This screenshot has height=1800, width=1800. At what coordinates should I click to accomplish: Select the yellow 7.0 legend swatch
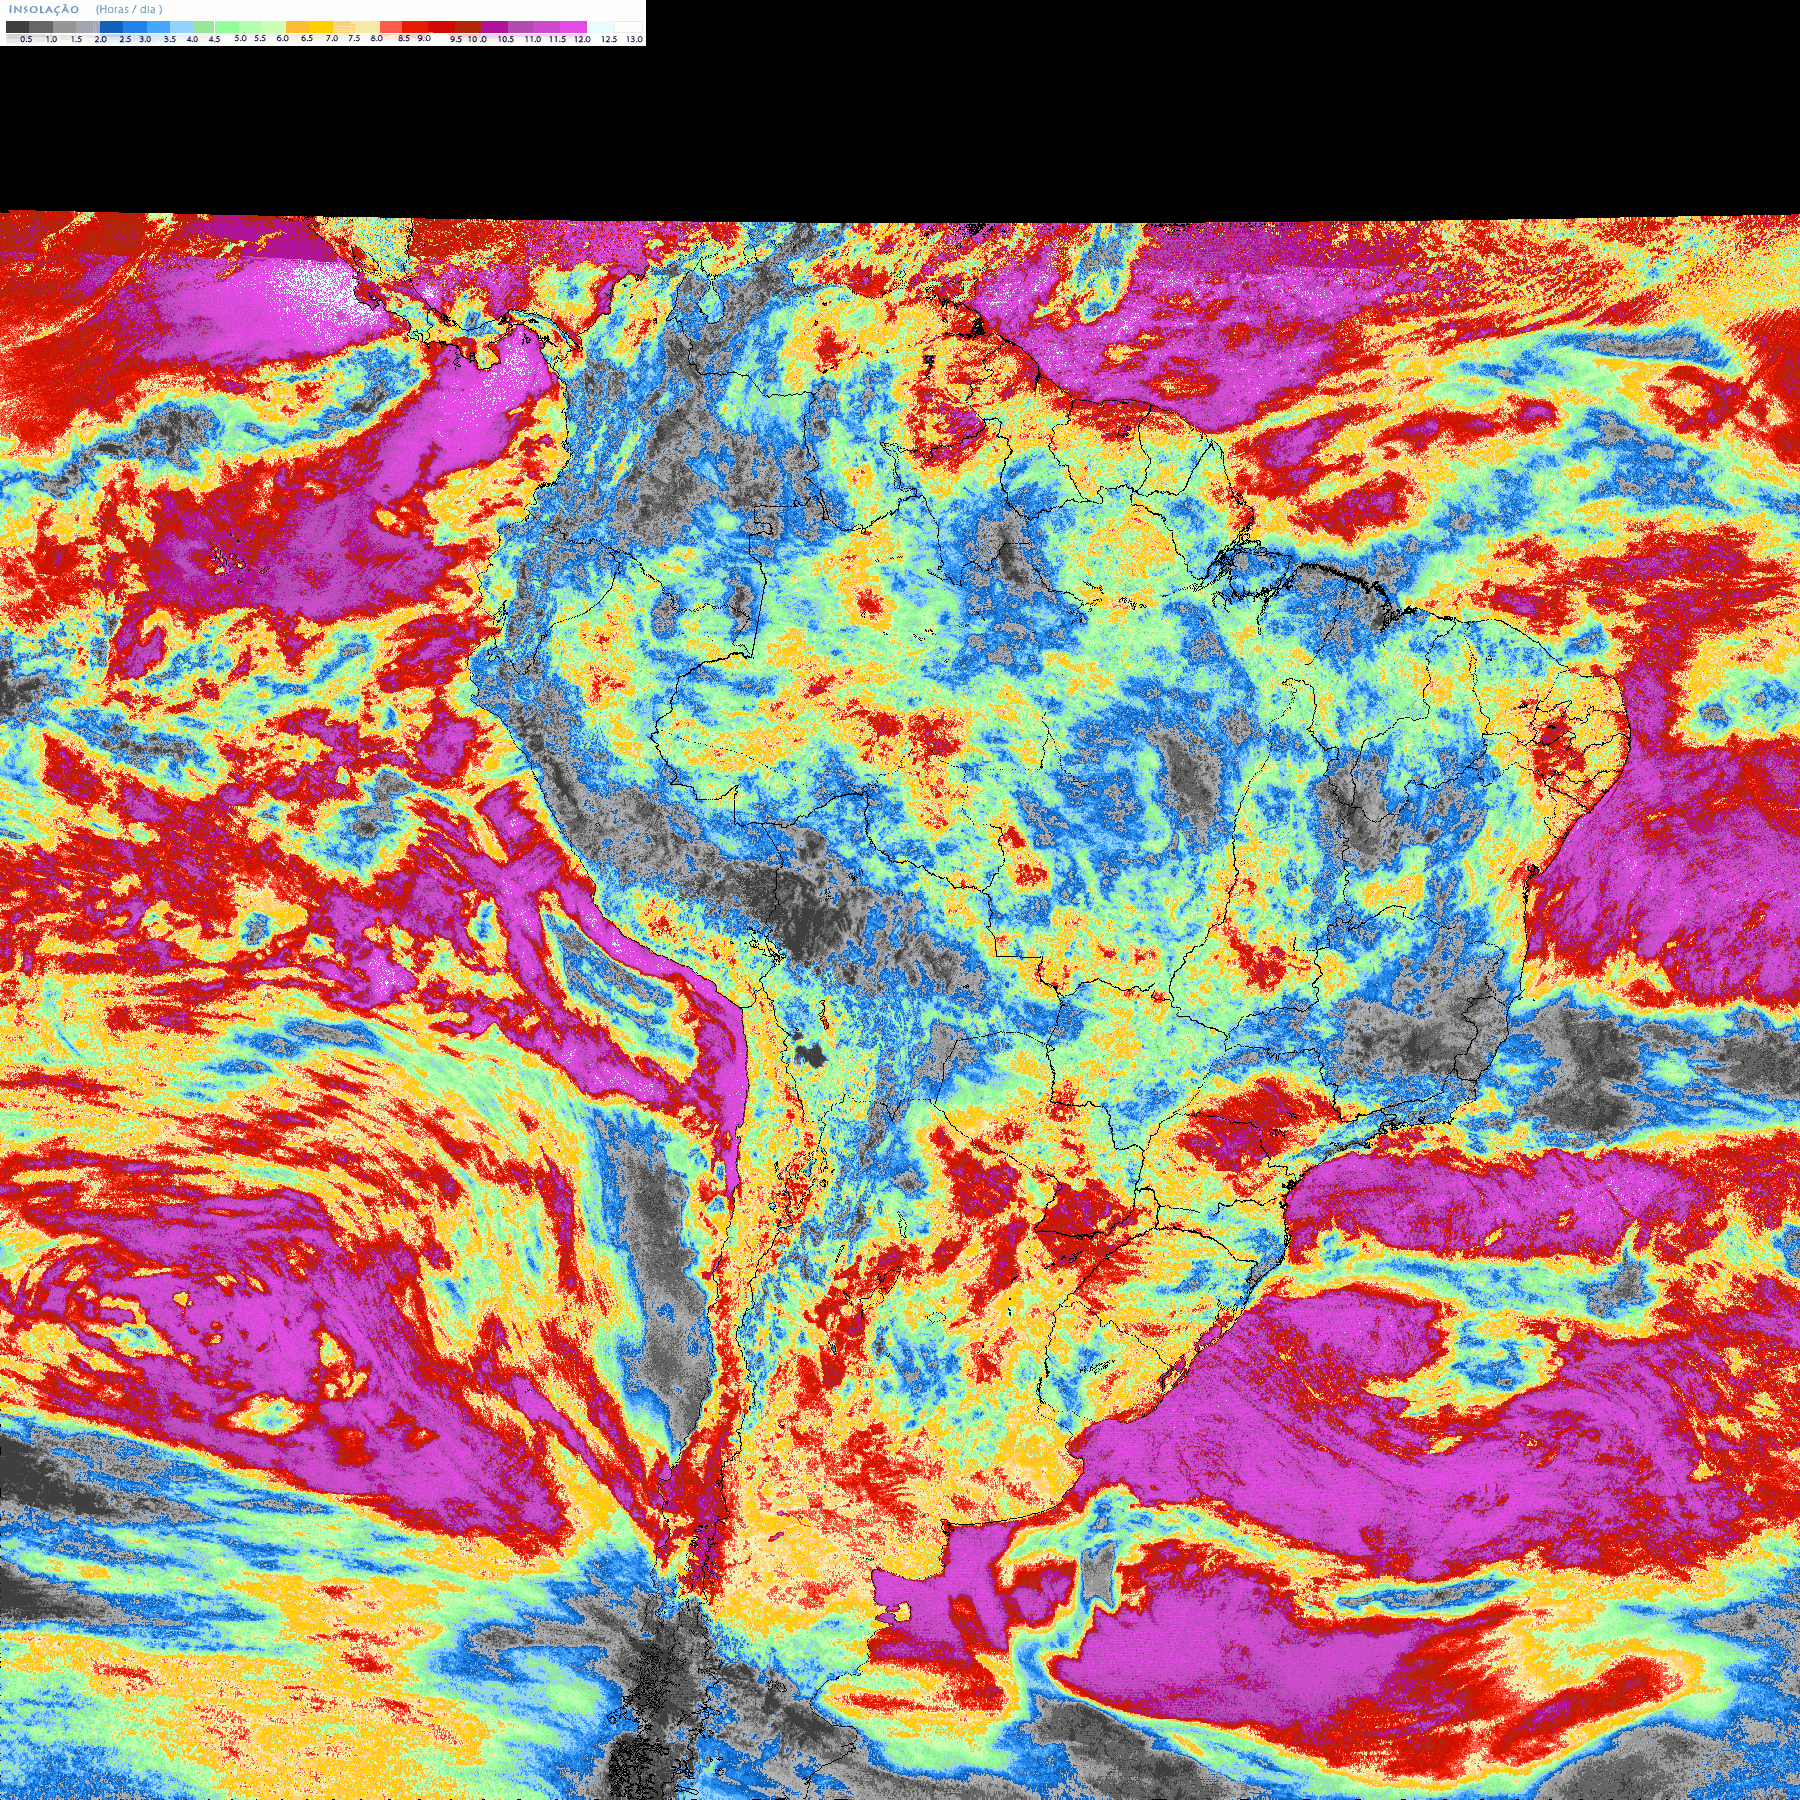[321, 27]
